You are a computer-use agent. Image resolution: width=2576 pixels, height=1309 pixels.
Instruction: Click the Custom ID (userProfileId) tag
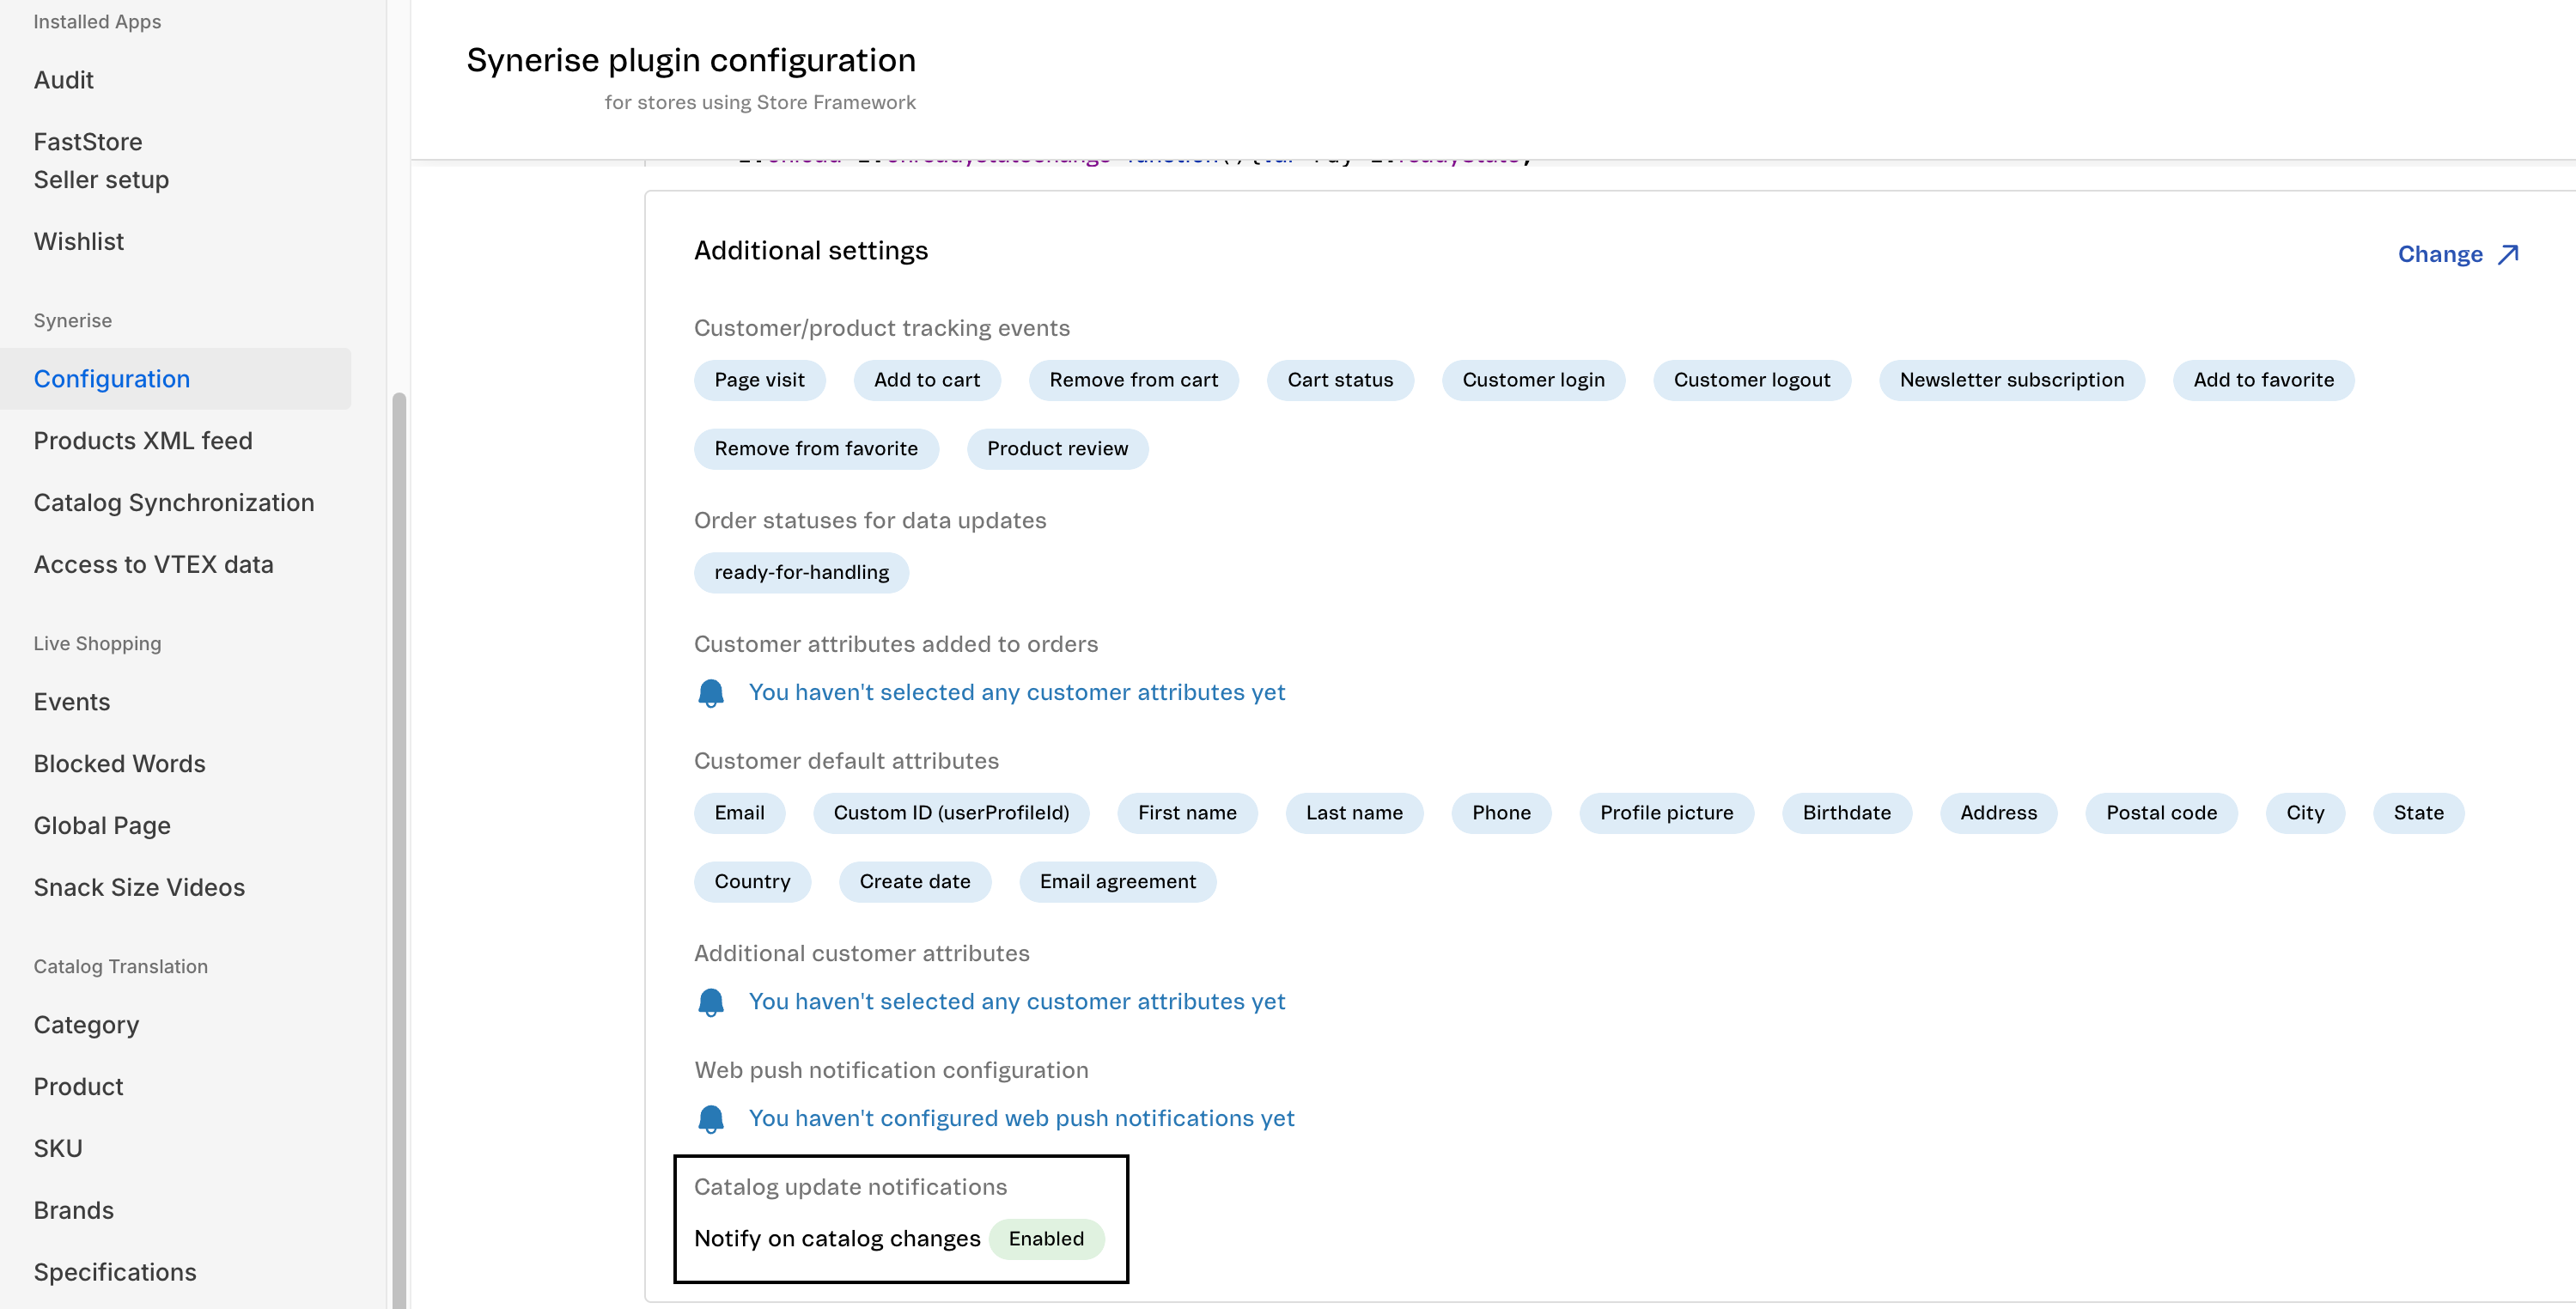click(x=952, y=813)
